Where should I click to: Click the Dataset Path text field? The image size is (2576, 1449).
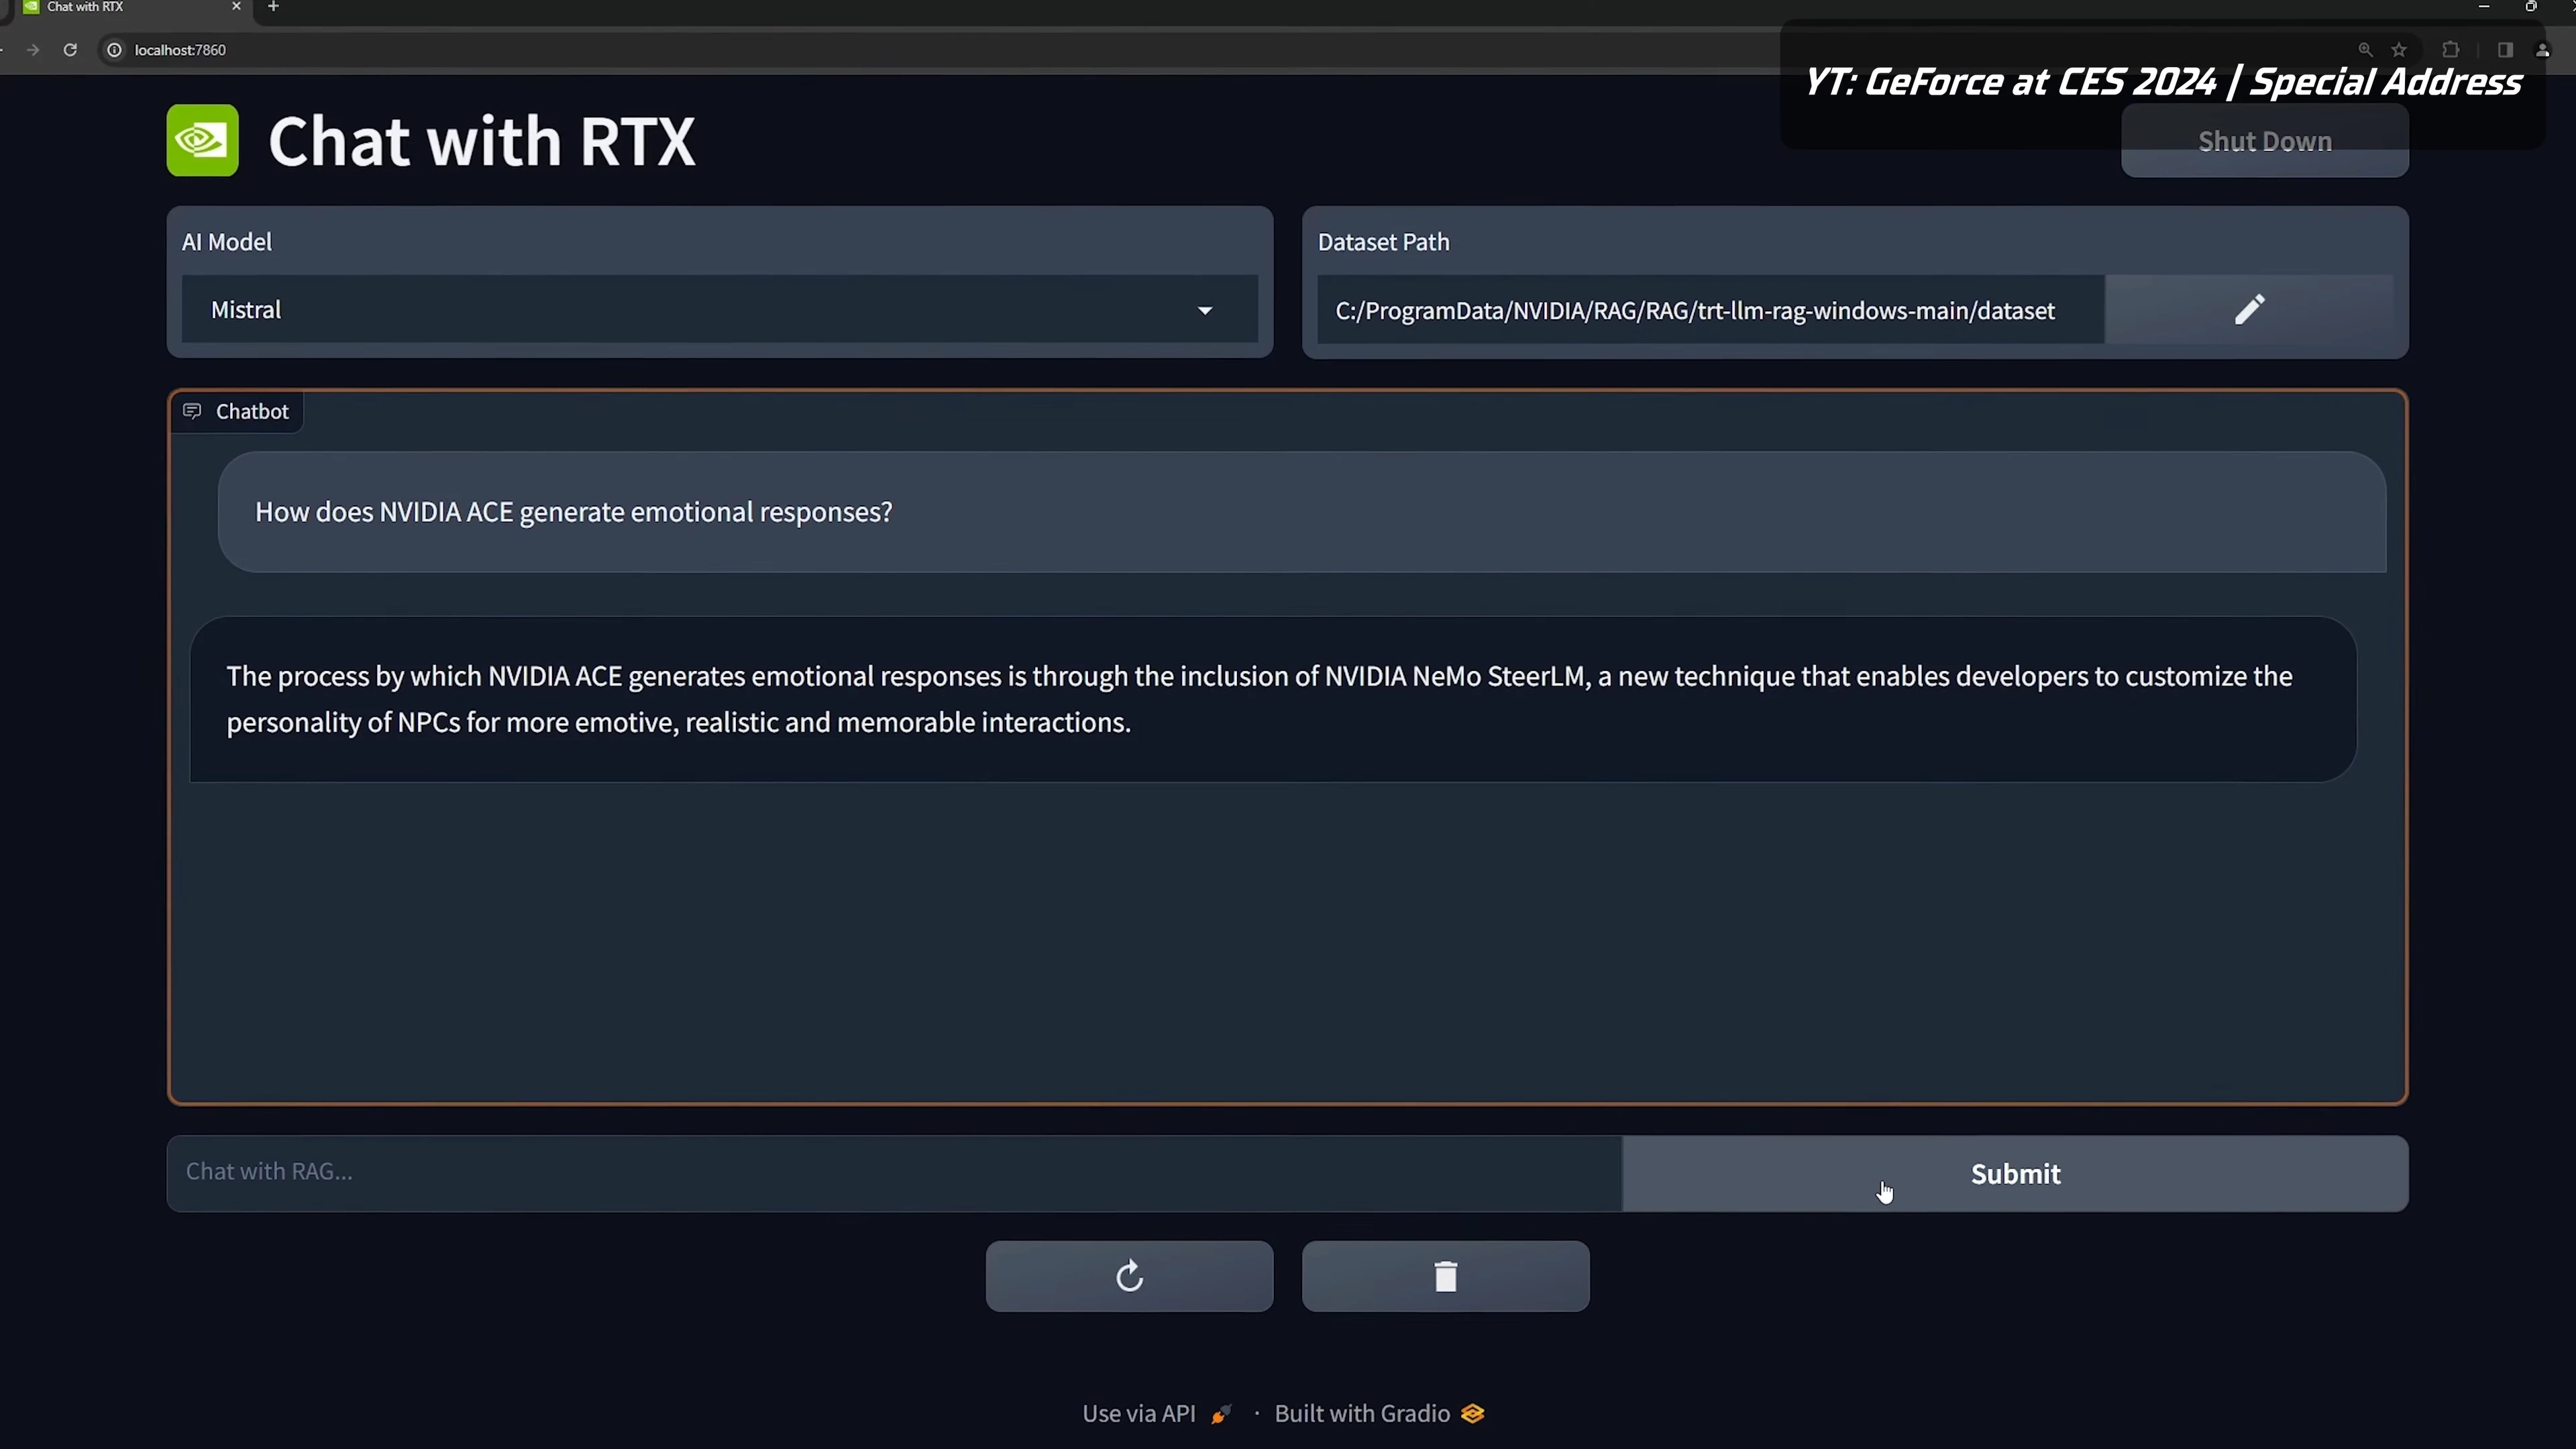1710,310
